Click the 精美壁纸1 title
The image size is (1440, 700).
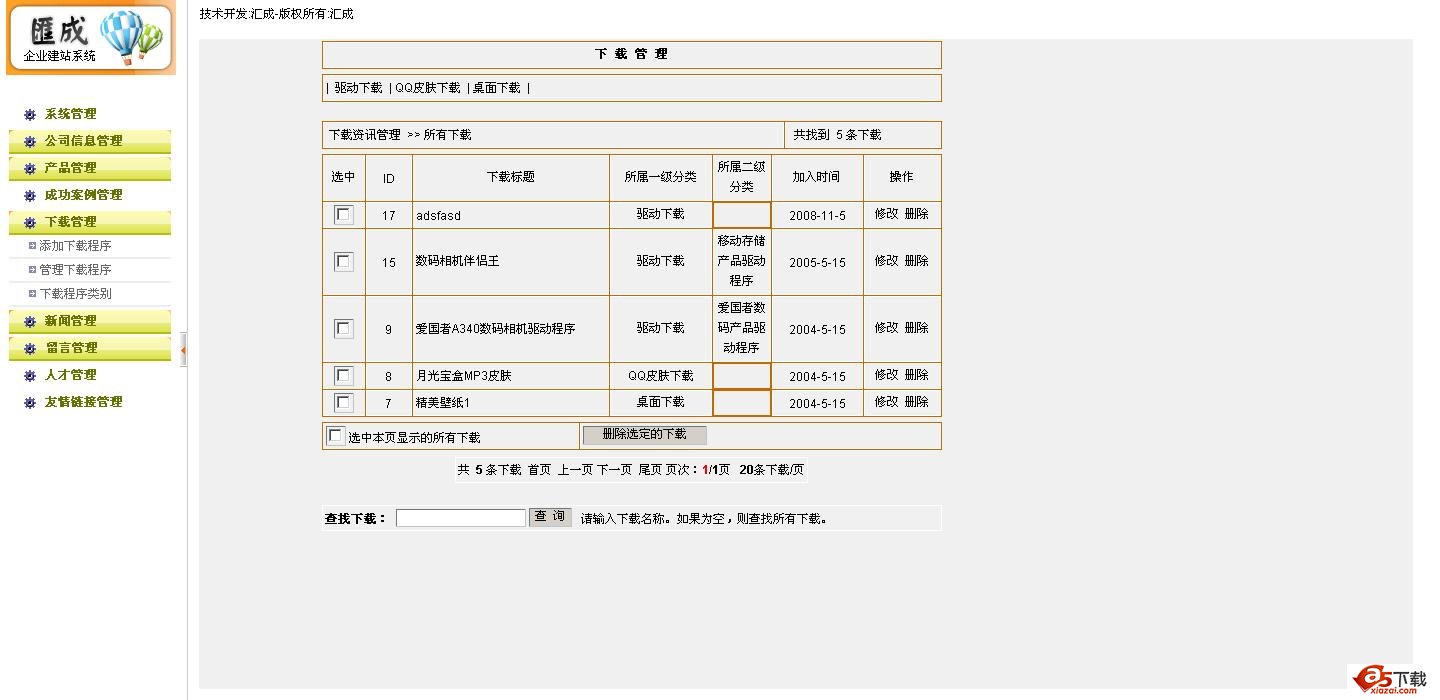(x=442, y=403)
